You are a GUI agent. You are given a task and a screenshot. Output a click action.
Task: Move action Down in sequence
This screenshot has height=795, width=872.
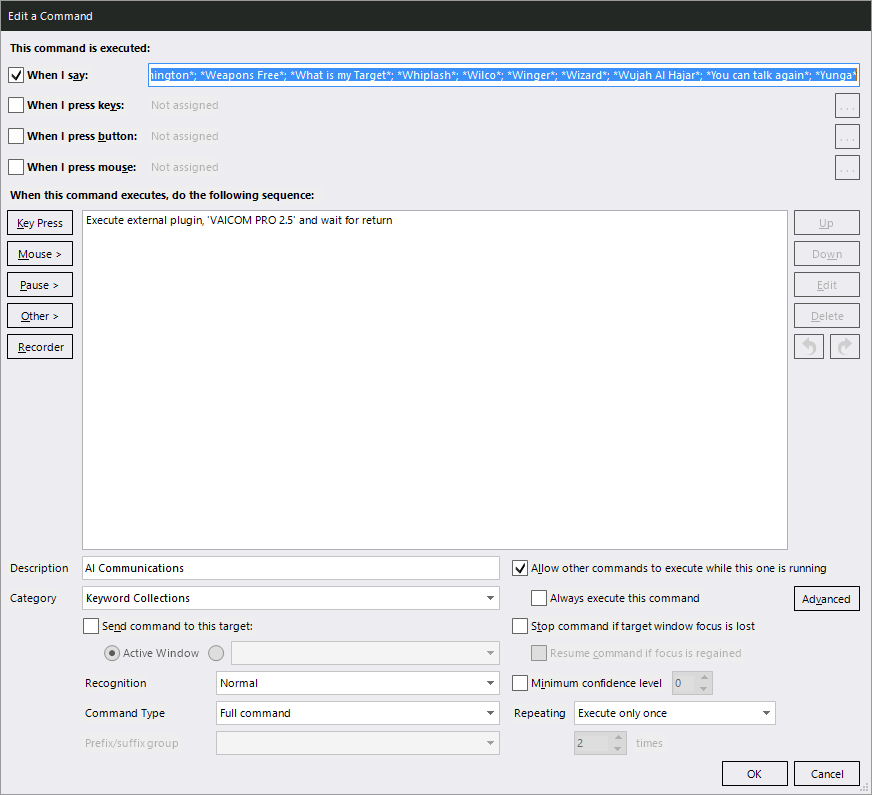coord(827,254)
